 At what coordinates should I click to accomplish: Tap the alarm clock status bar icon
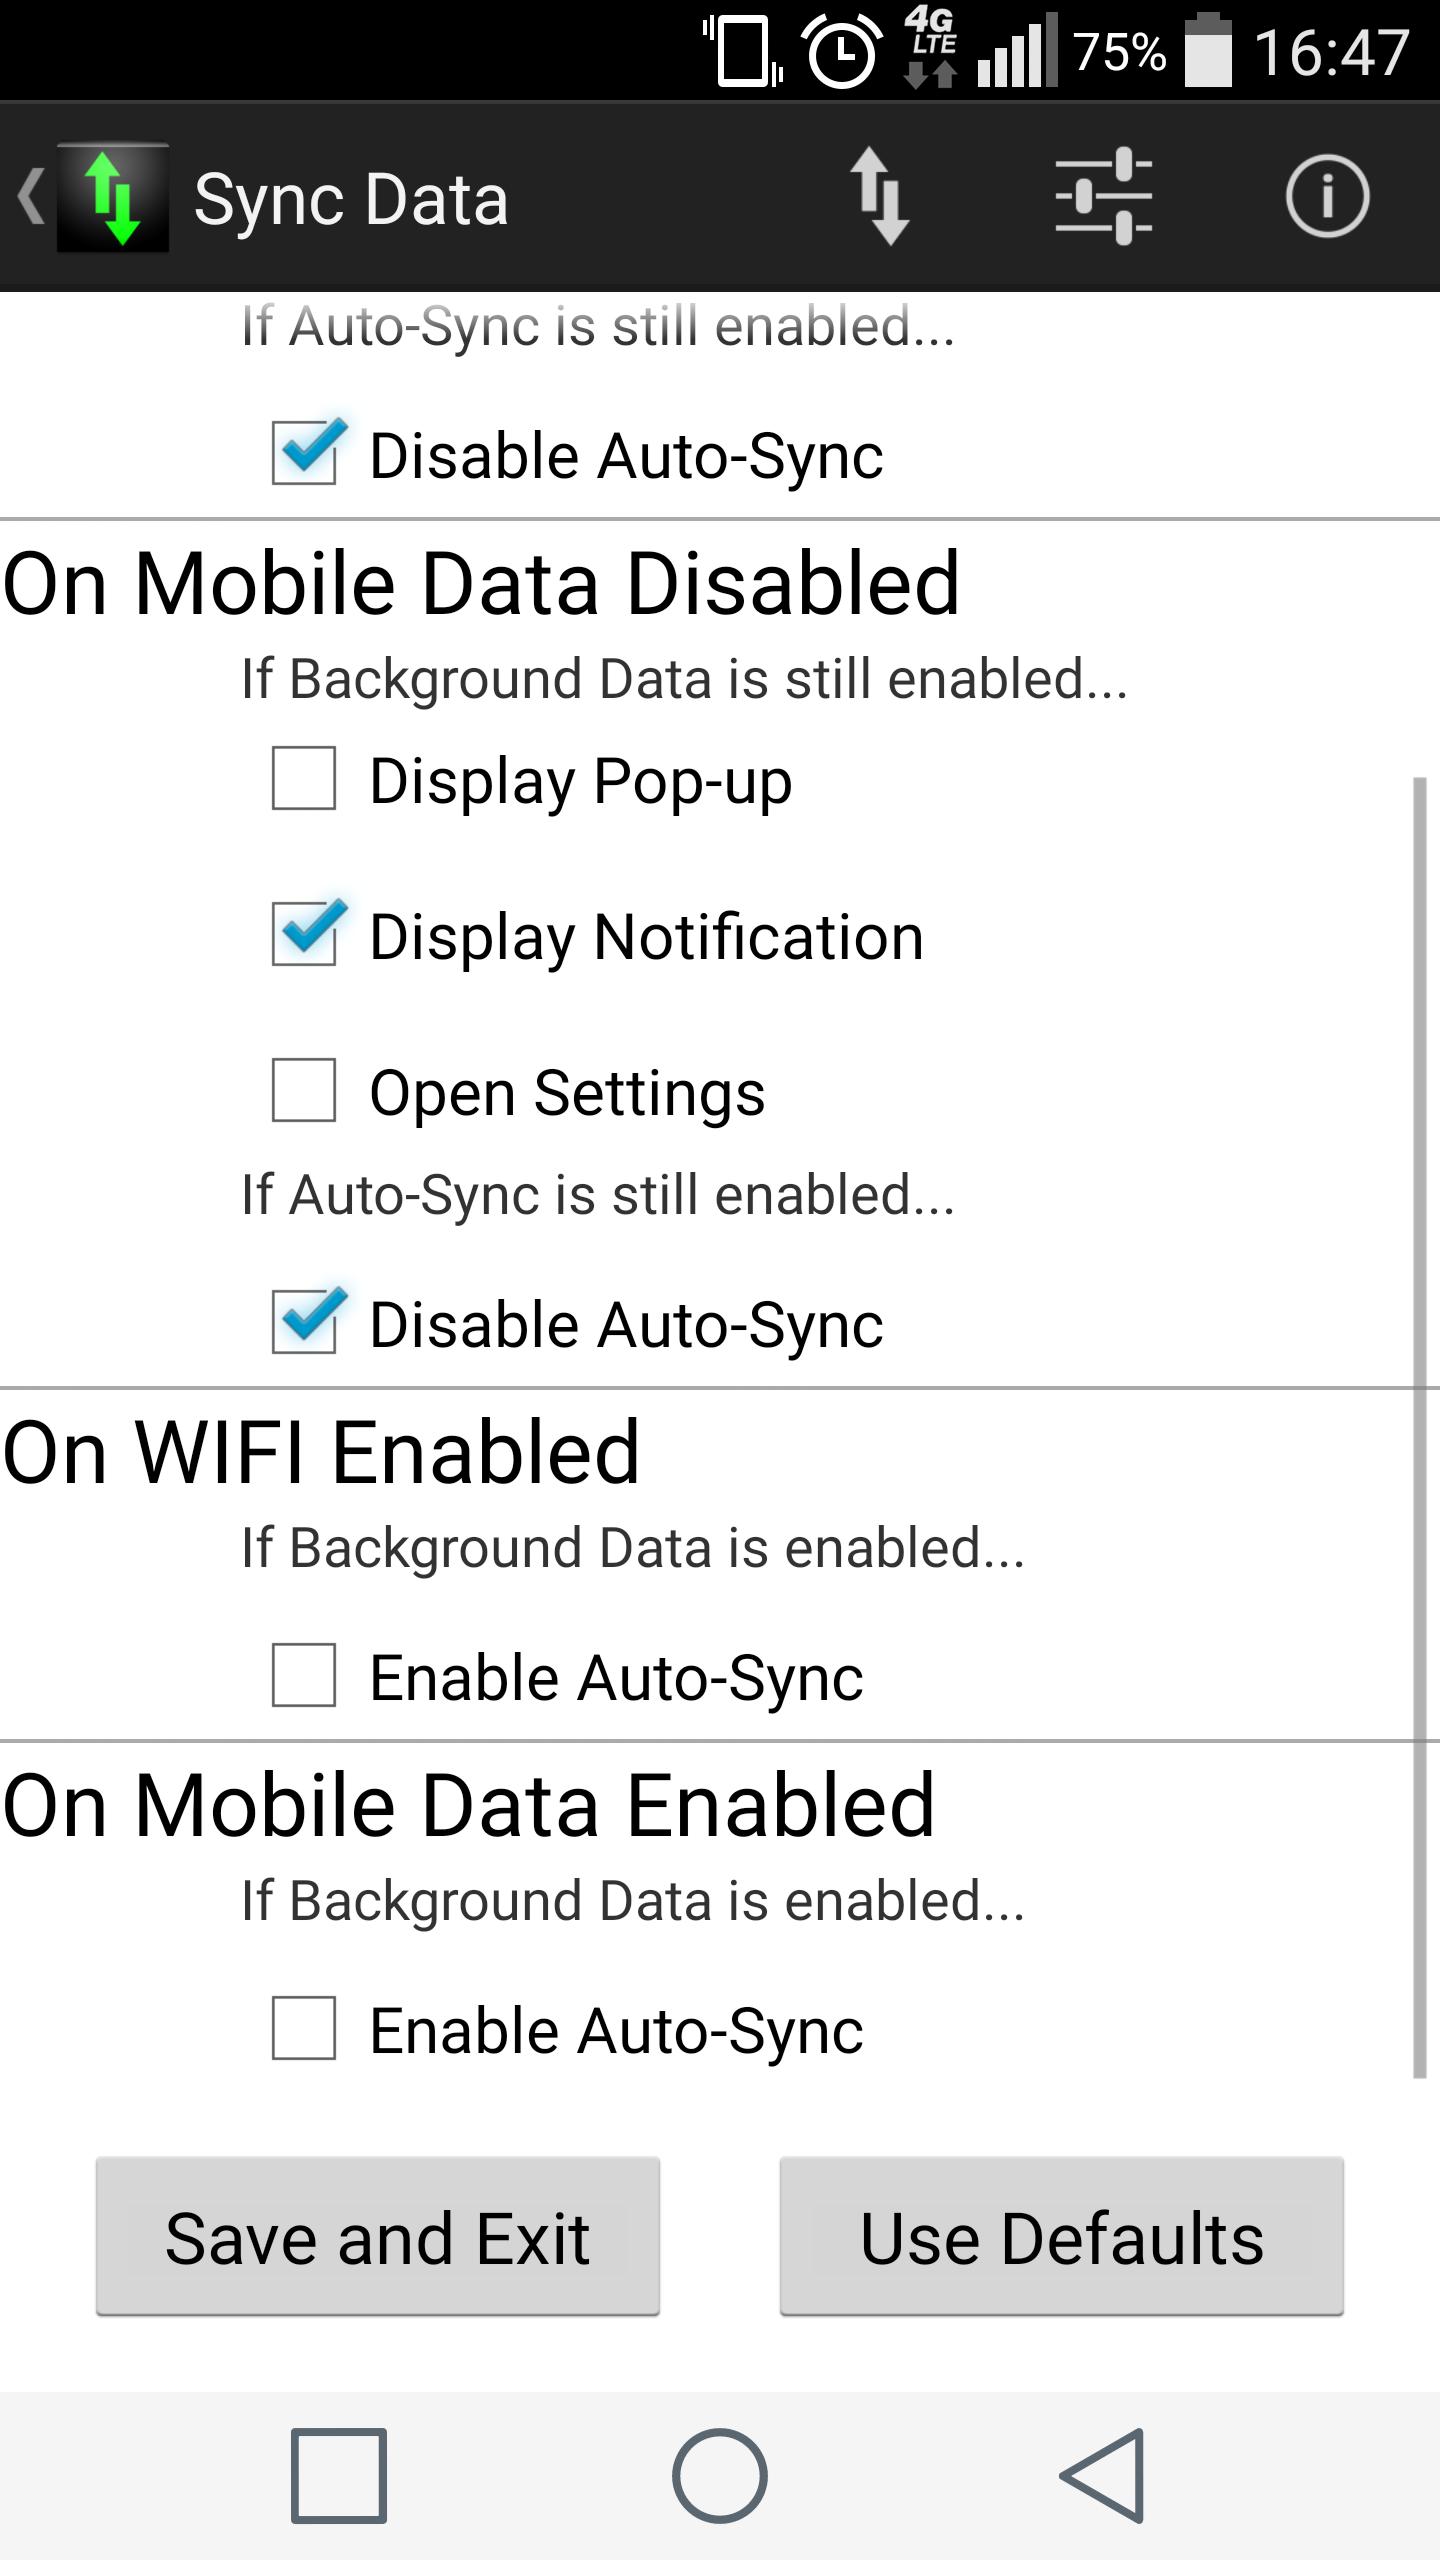point(843,52)
